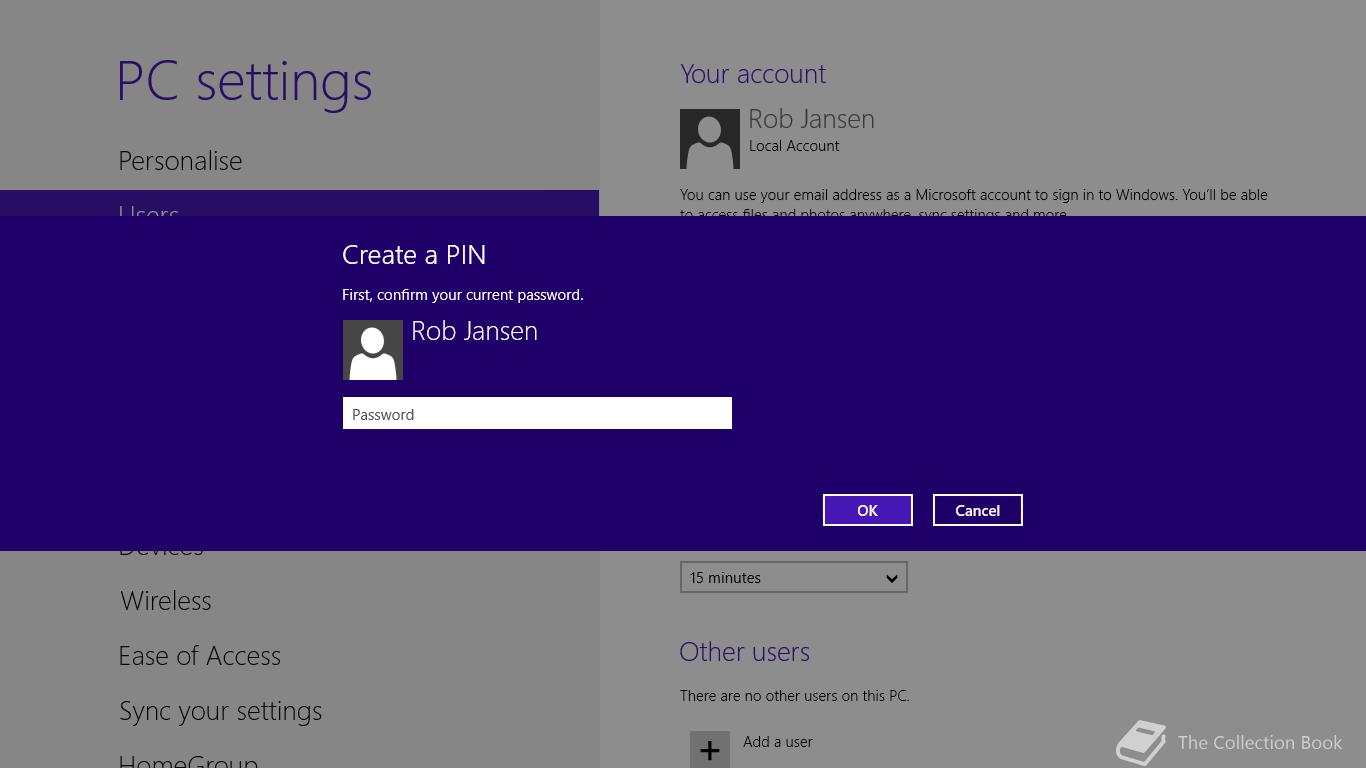Click the account picture under Your account
Screen dimensions: 1366x768
[x=710, y=139]
